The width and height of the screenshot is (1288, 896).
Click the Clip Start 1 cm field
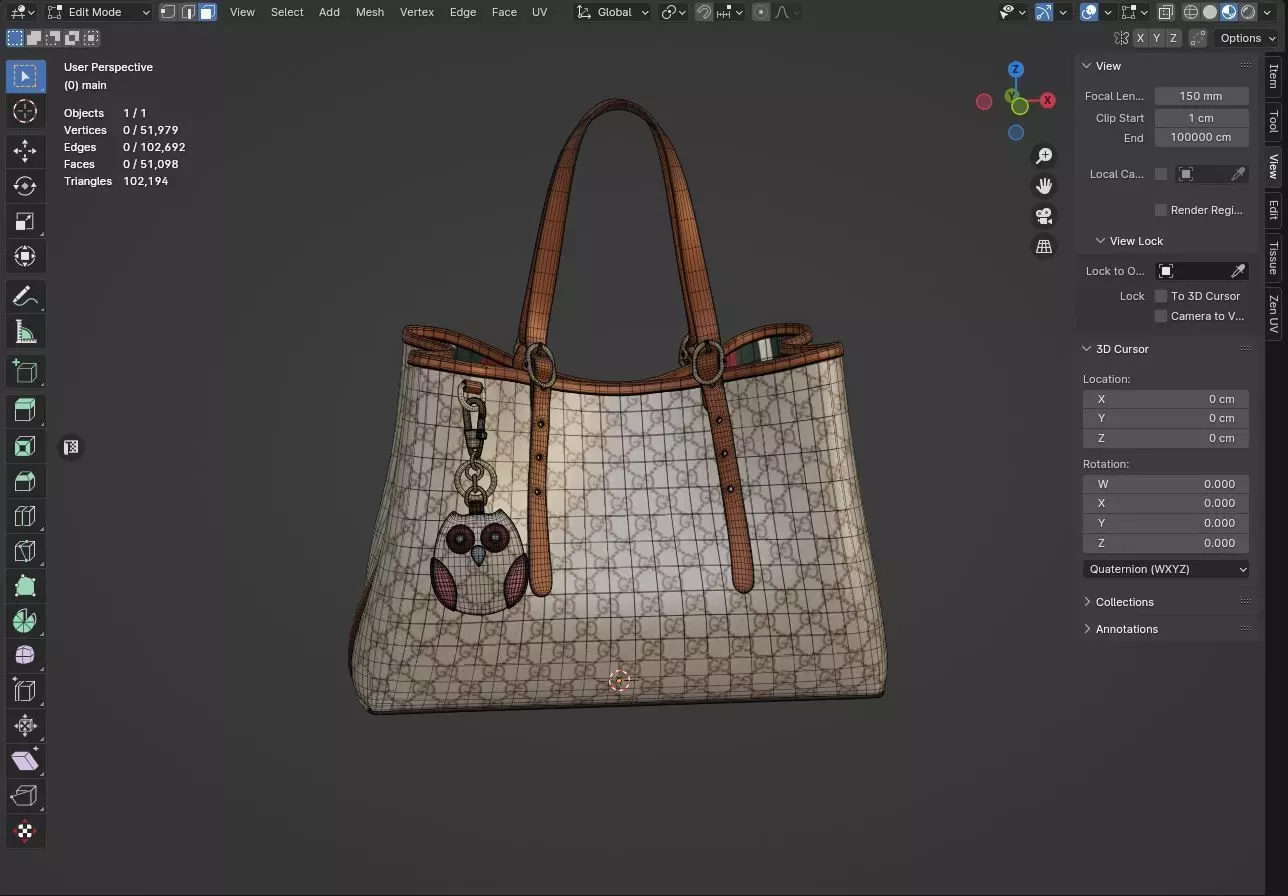[x=1201, y=118]
